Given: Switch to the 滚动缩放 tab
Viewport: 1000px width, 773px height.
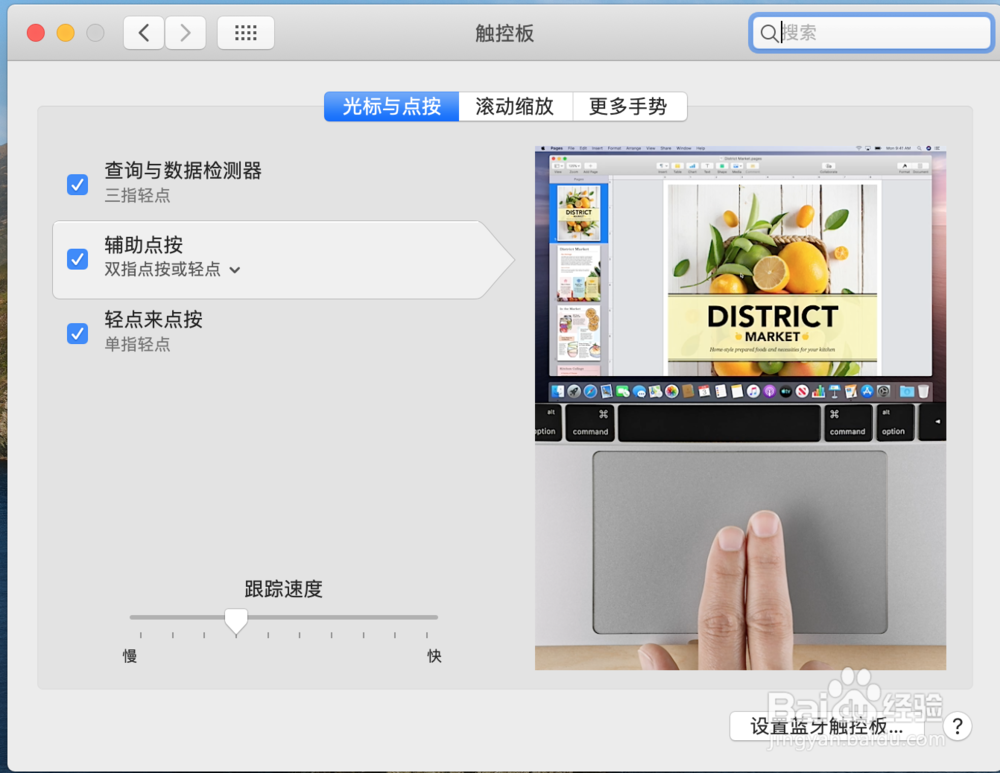Looking at the screenshot, I should 515,106.
